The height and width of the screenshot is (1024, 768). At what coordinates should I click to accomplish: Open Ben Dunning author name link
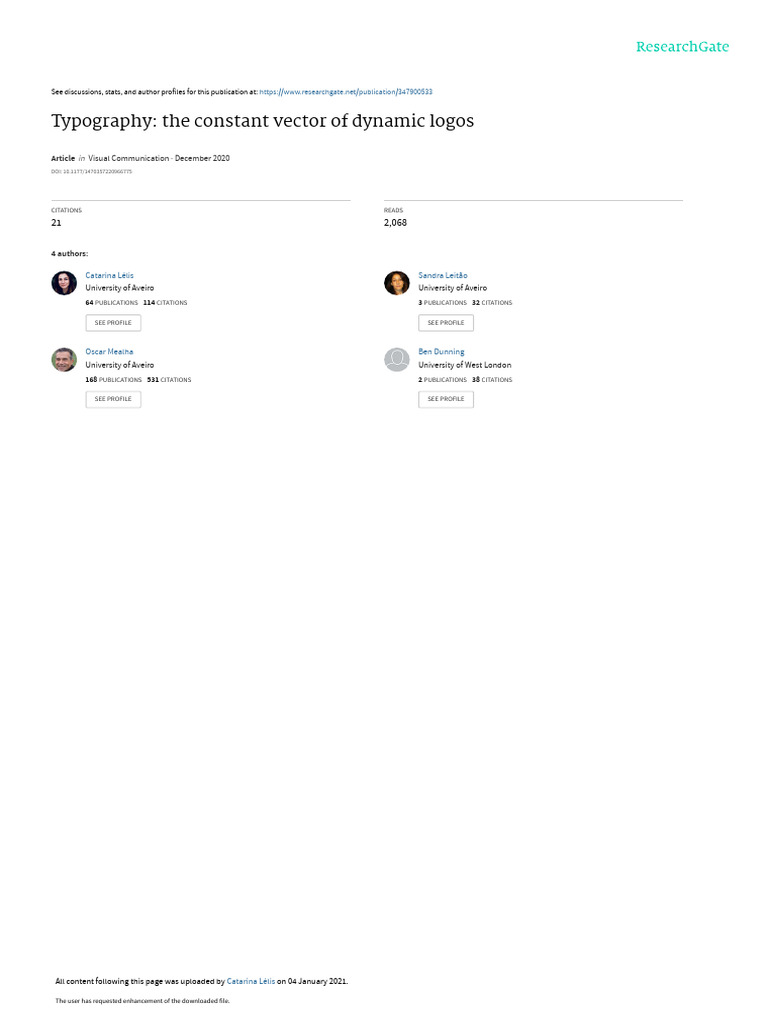click(x=441, y=352)
